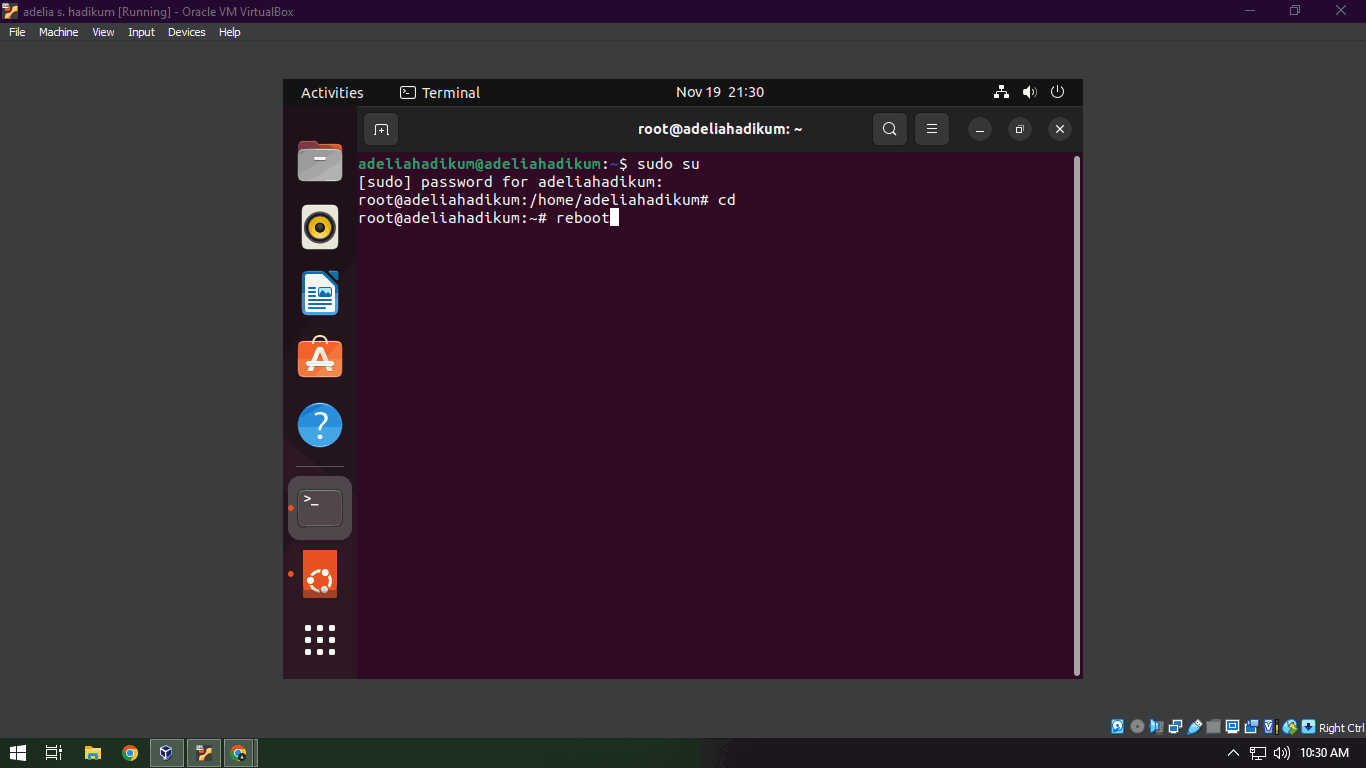Close the Ubuntu terminal window
1366x768 pixels.
pyautogui.click(x=1060, y=129)
